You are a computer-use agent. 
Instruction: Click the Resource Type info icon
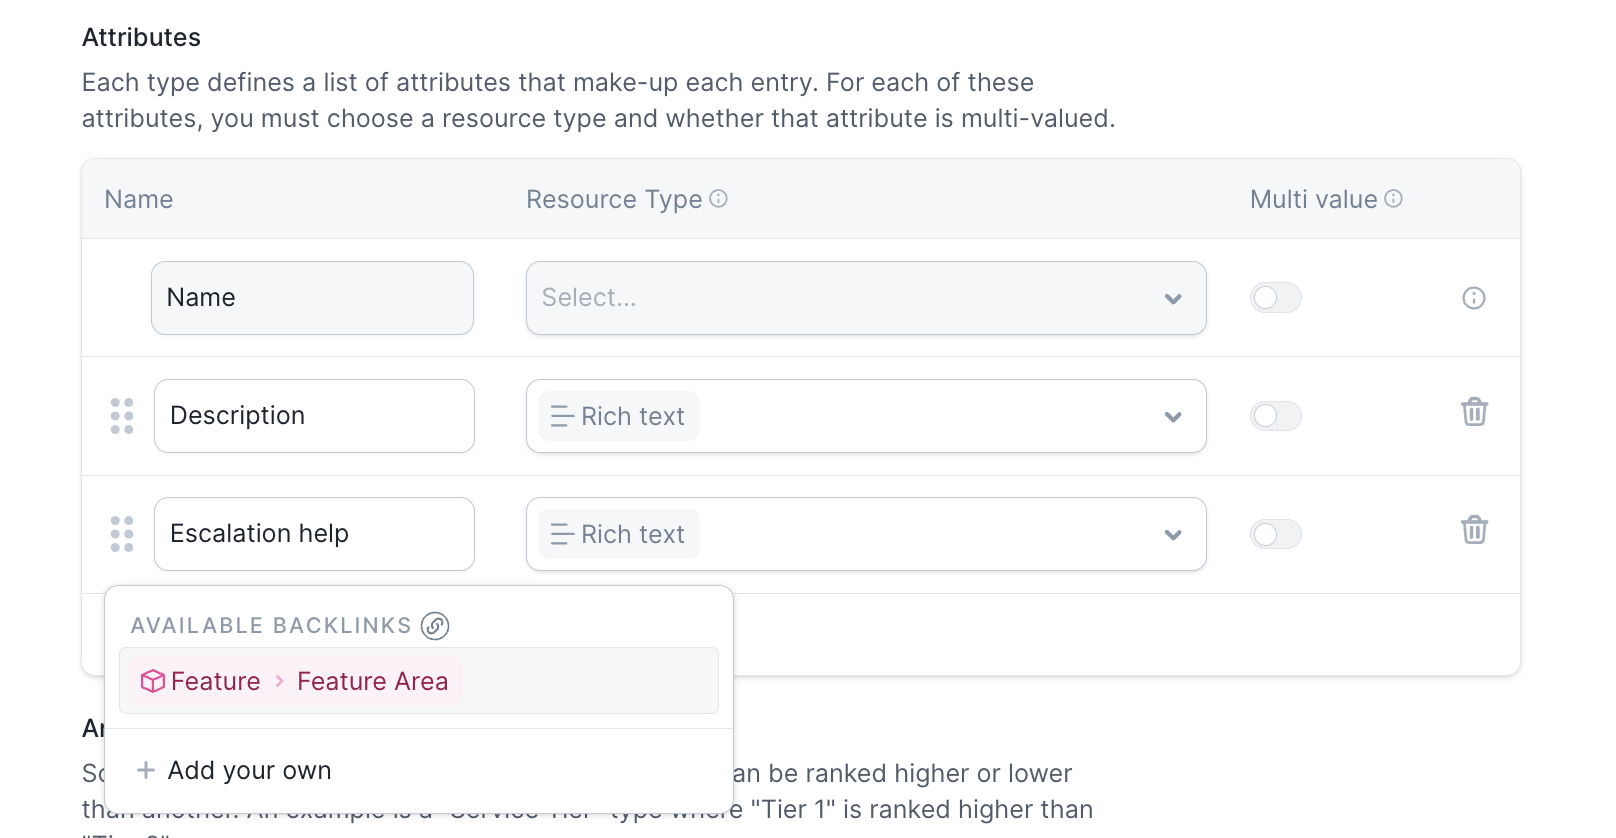click(718, 199)
